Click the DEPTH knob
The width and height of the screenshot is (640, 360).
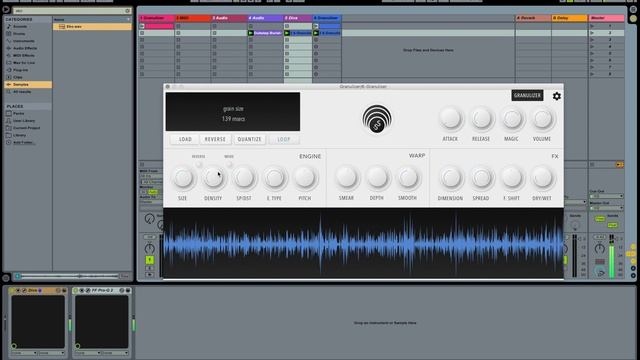coord(377,178)
